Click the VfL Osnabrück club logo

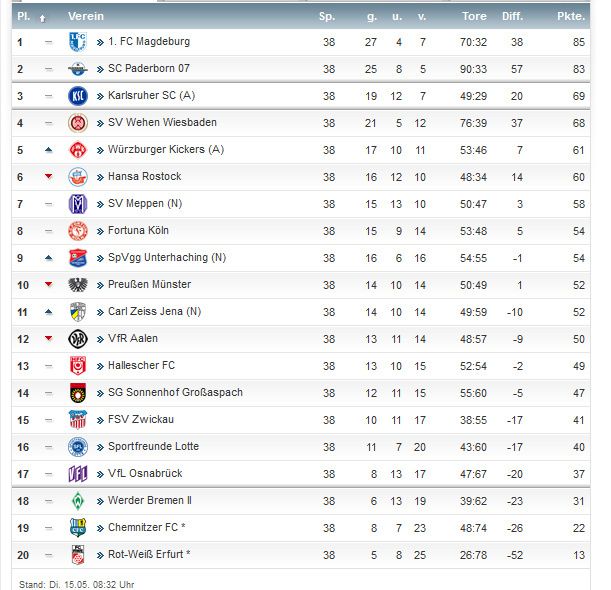pos(77,473)
